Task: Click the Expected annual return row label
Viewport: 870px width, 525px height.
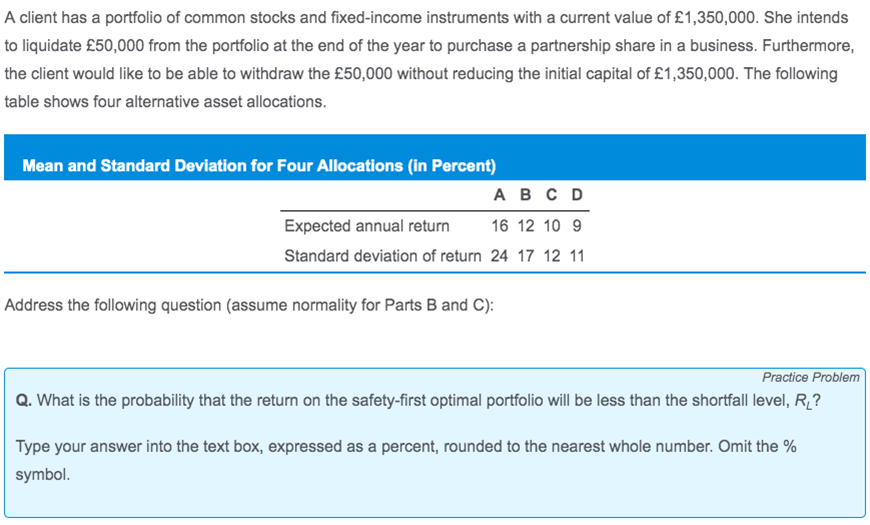Action: (367, 226)
